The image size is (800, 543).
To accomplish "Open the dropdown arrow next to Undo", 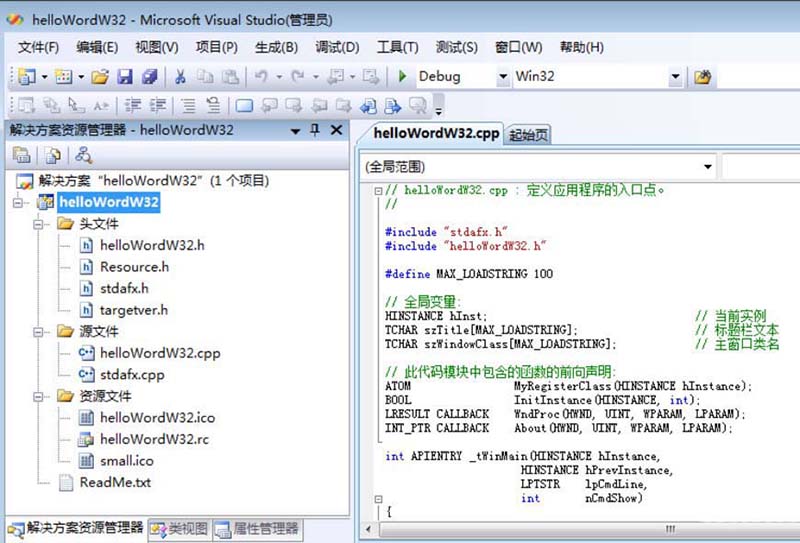I will [x=279, y=77].
